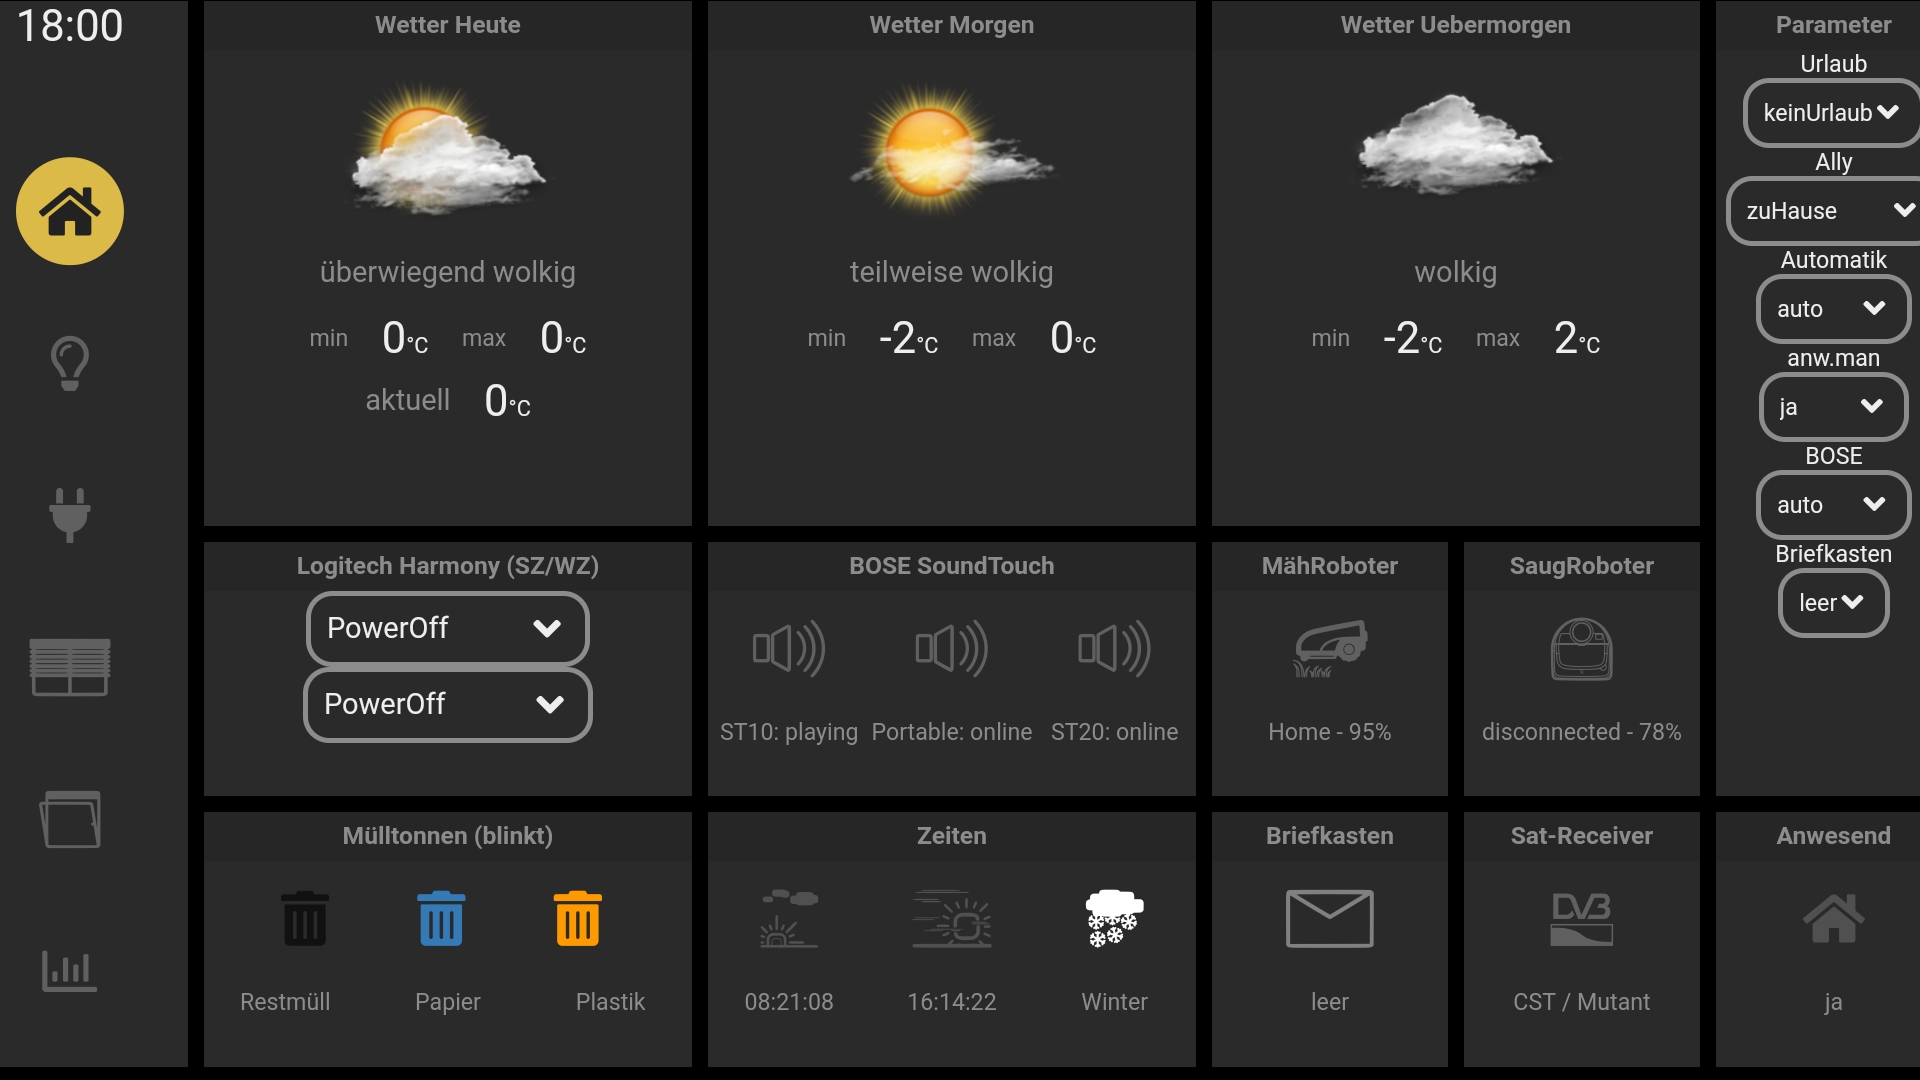The height and width of the screenshot is (1080, 1920).
Task: Open the statistics chart page
Action: (x=70, y=970)
